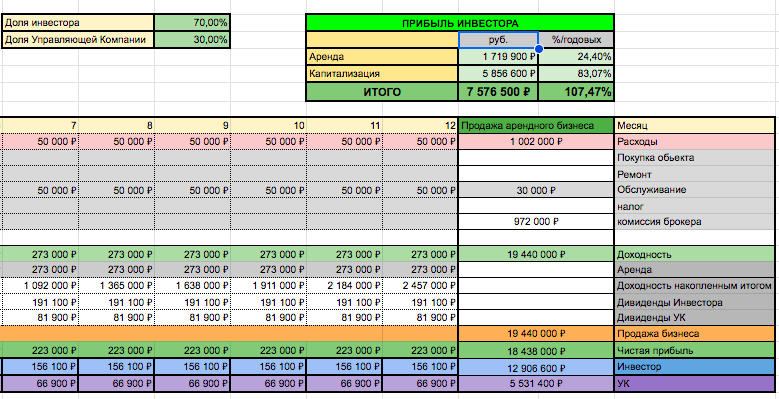Select the УК payout 5 531 400 ₽
This screenshot has height=399, width=779.
(x=536, y=384)
